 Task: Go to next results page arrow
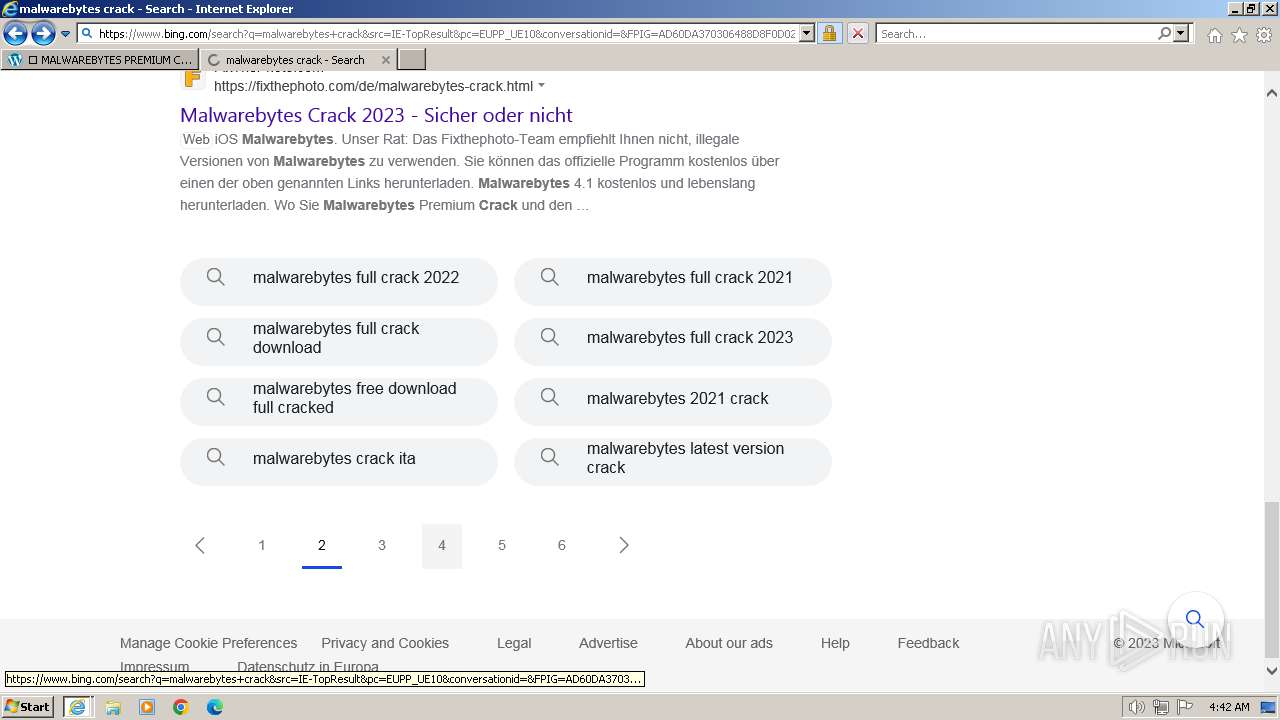pos(624,545)
